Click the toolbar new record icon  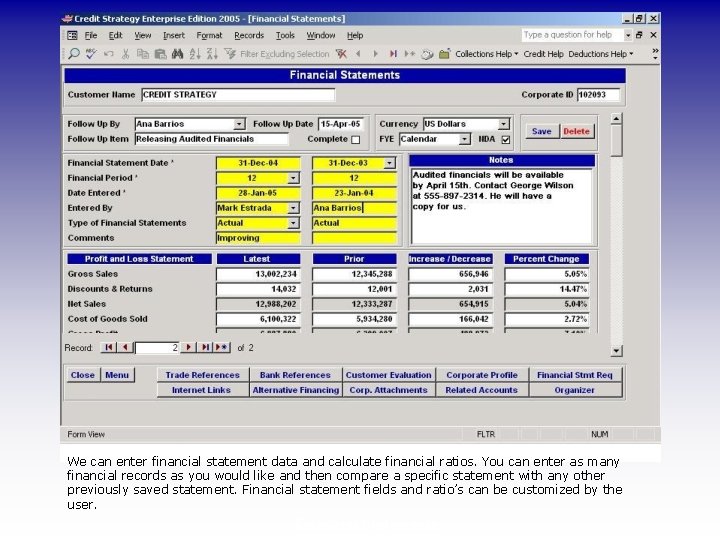pos(410,54)
